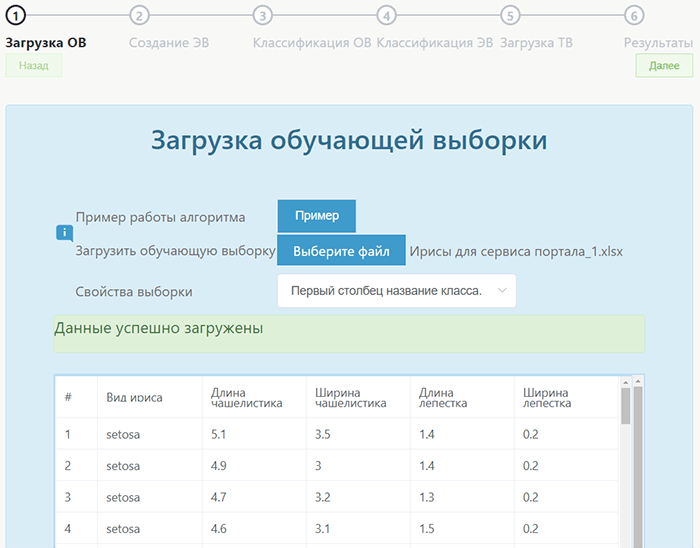This screenshot has height=548, width=700.
Task: Click value 3.1 in row 4
Action: [x=322, y=529]
